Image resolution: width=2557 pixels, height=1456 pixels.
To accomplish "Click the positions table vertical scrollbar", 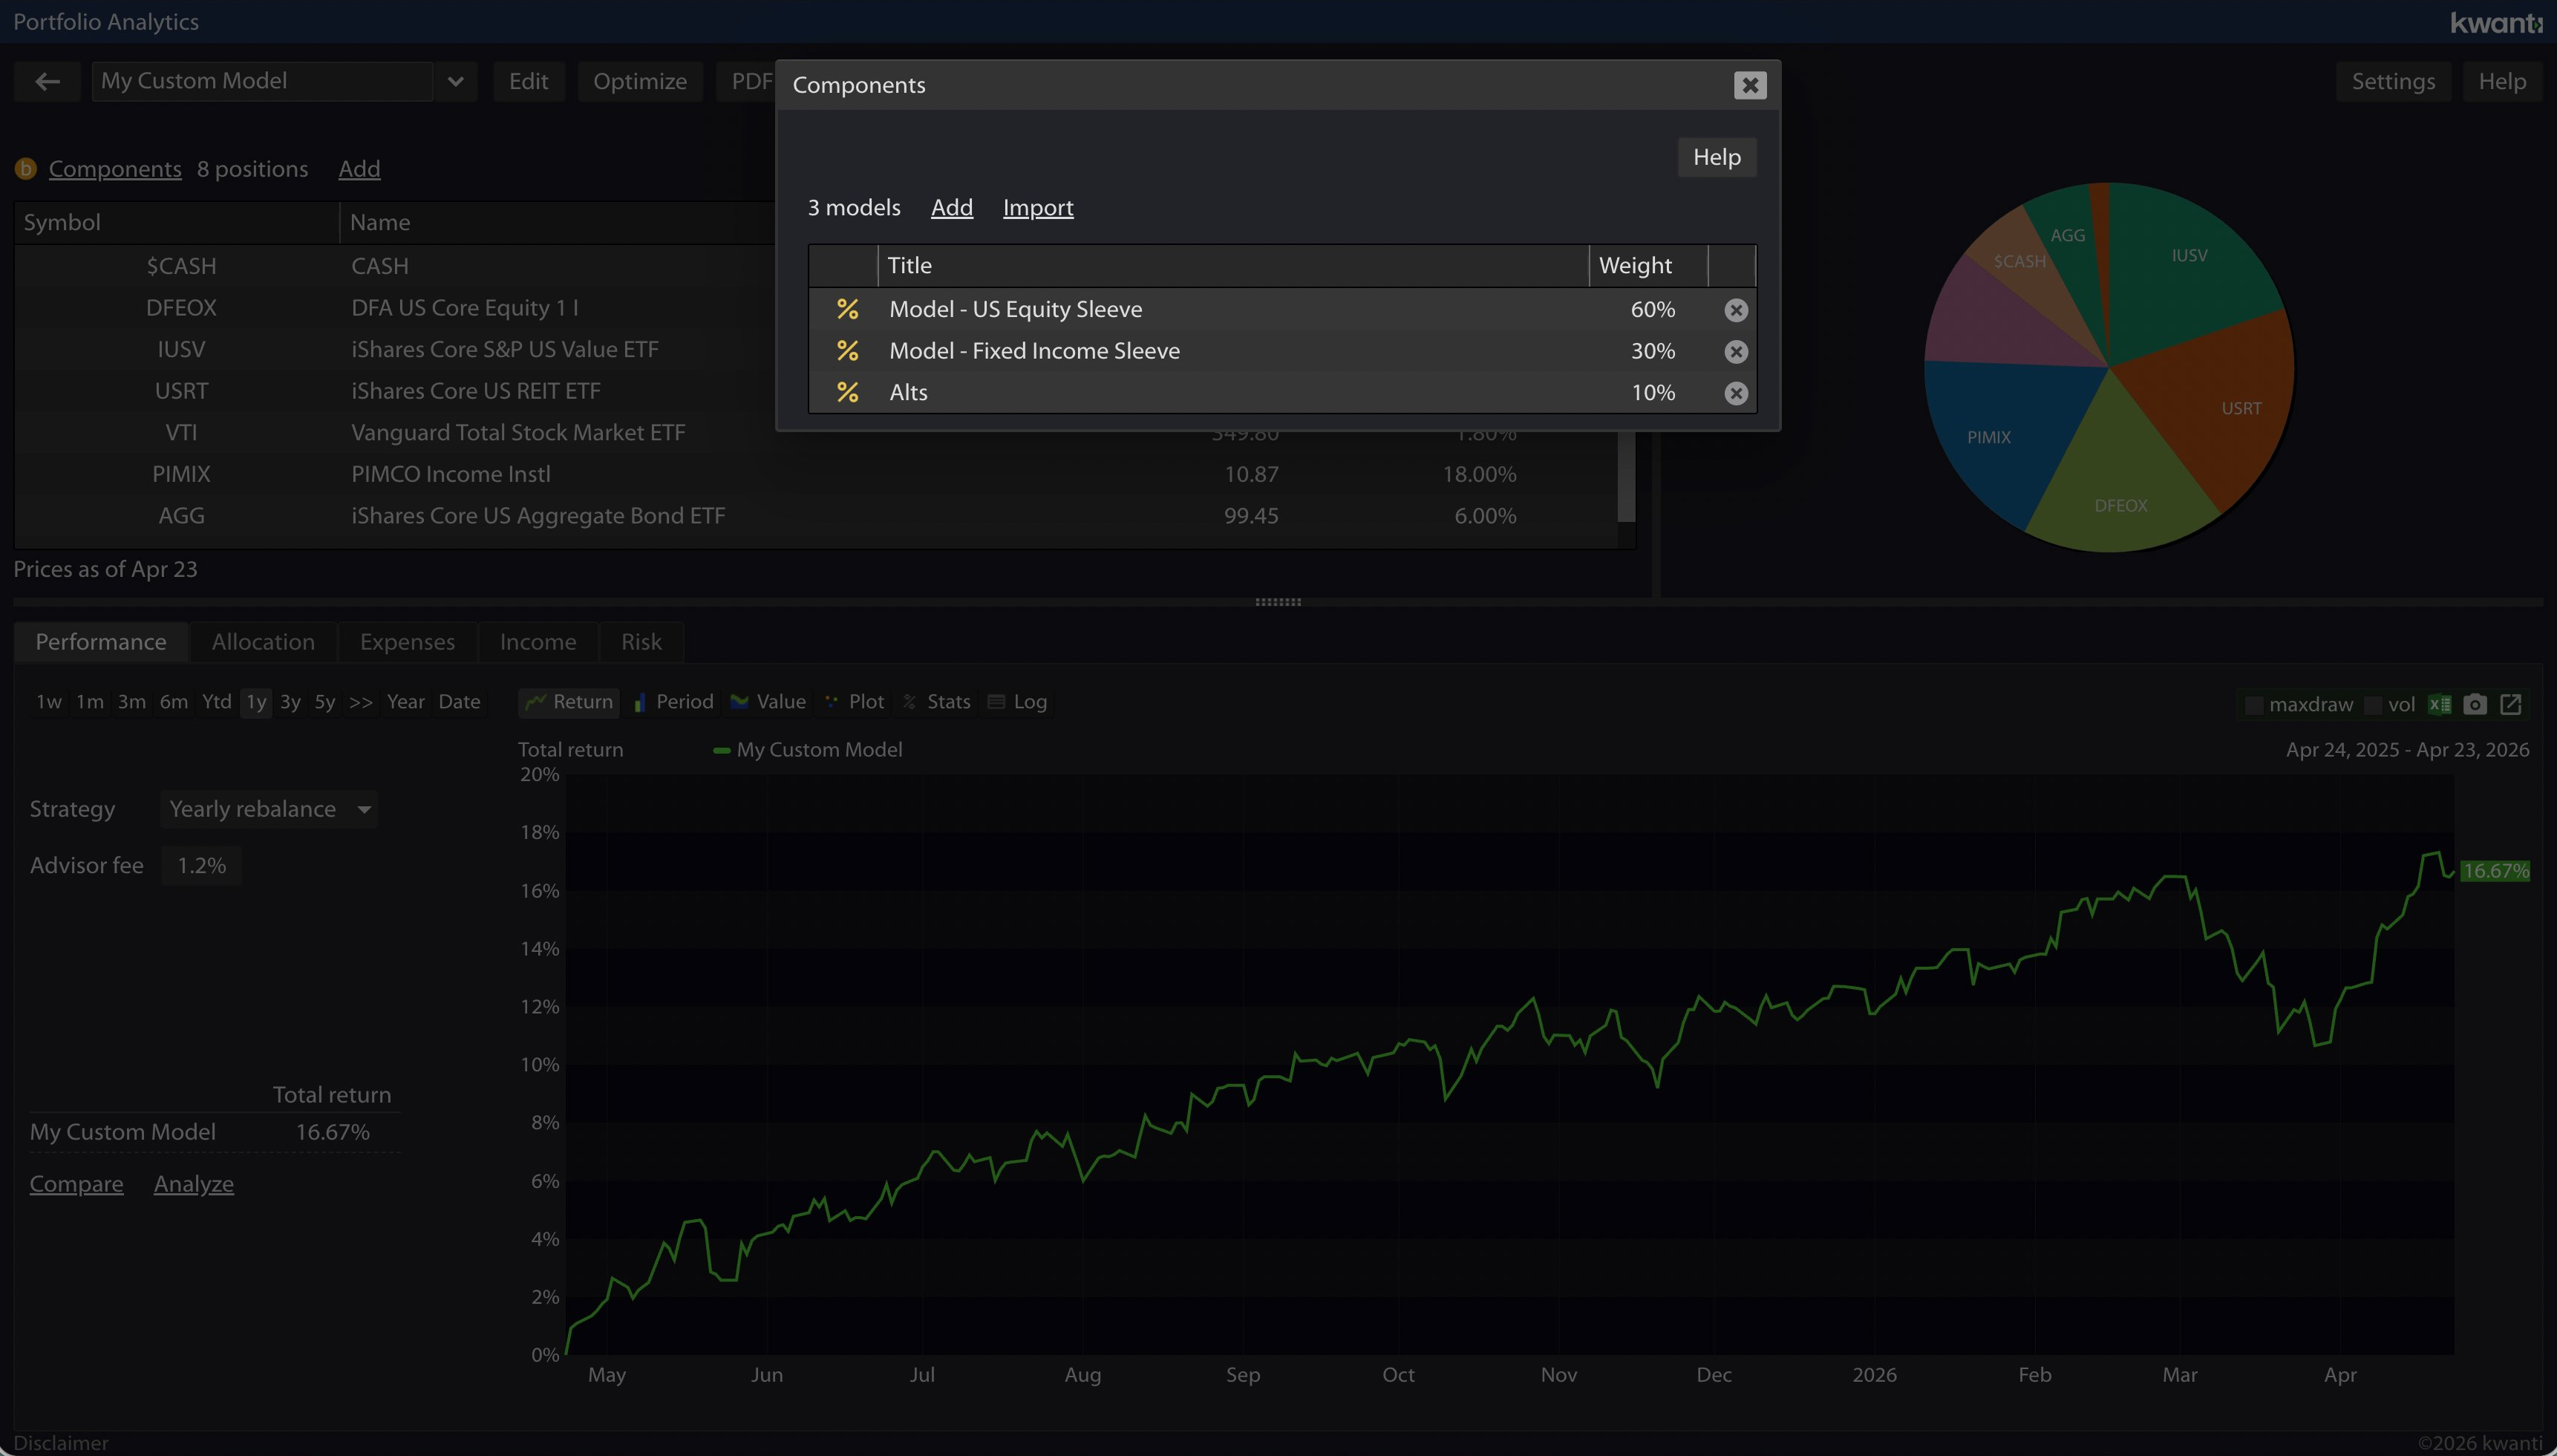I will (1626, 477).
